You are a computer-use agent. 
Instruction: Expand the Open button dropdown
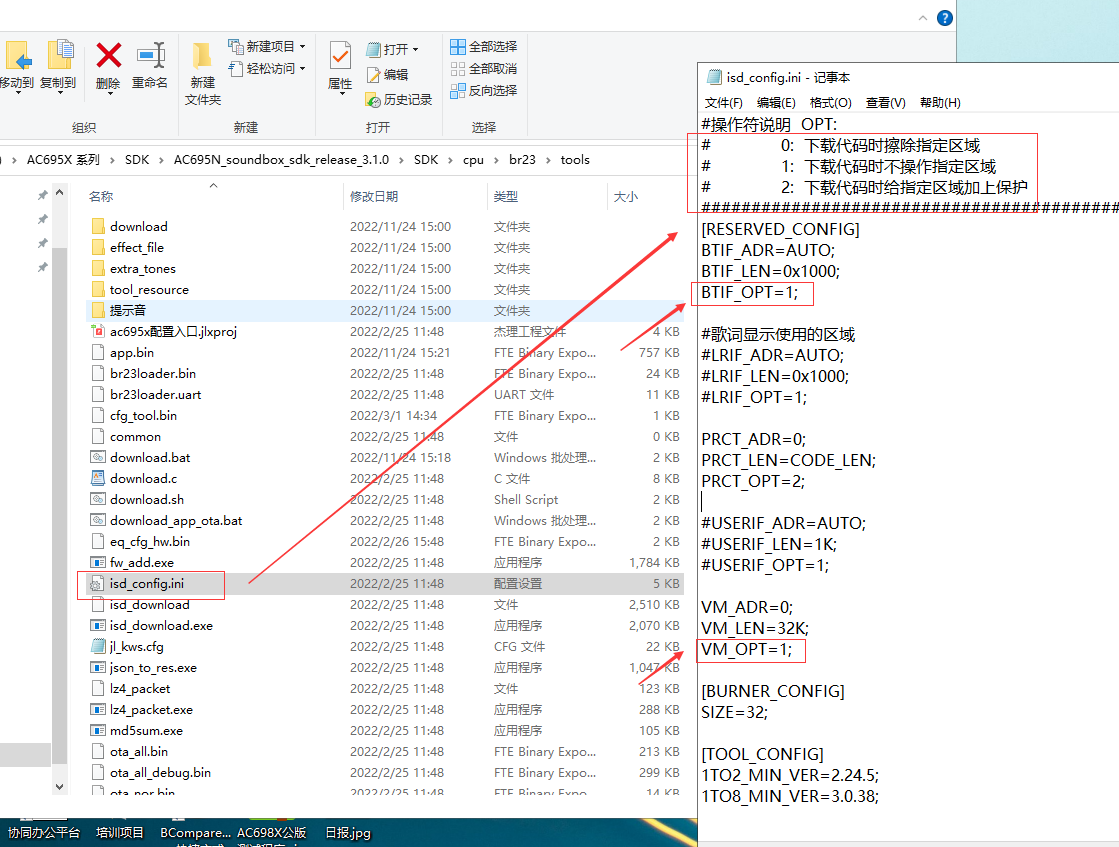click(415, 50)
